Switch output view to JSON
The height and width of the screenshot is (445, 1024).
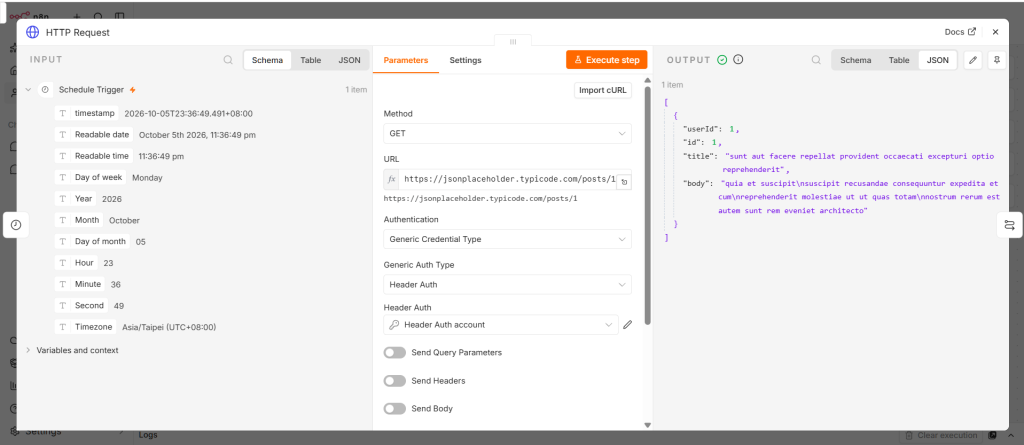pos(938,60)
